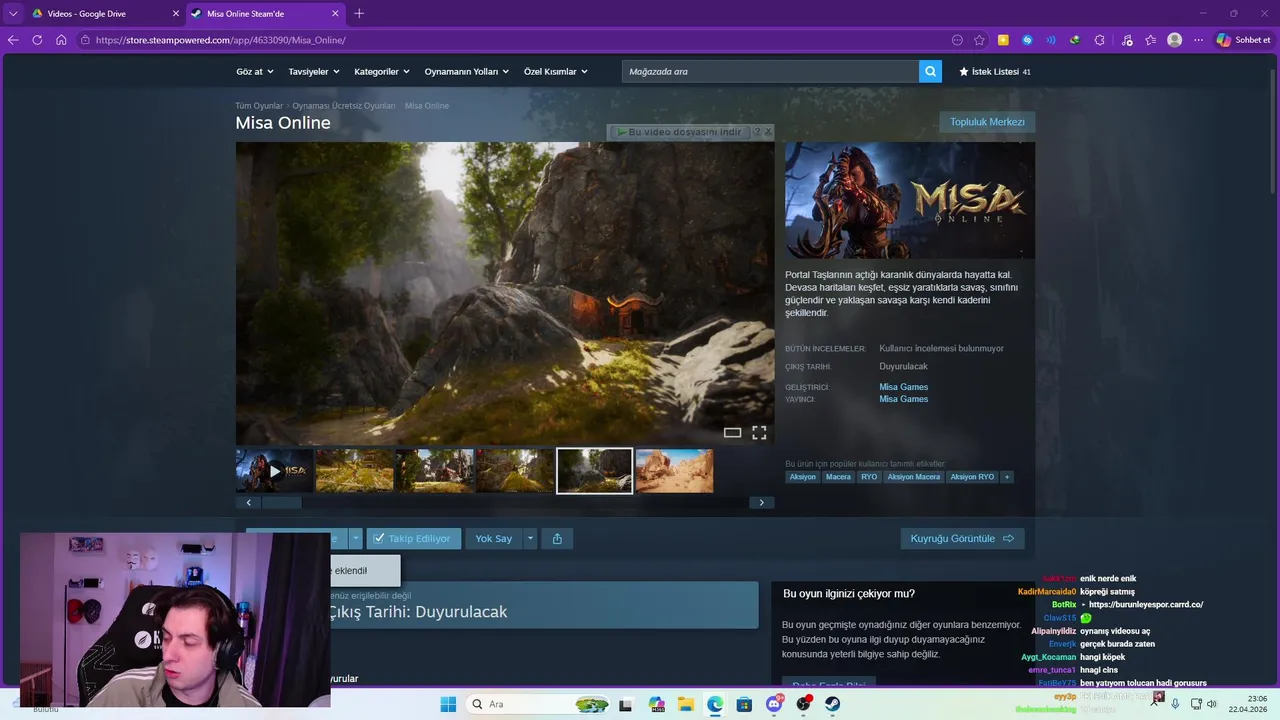The image size is (1280, 720).
Task: Open the Misa Games developer link
Action: [903, 387]
